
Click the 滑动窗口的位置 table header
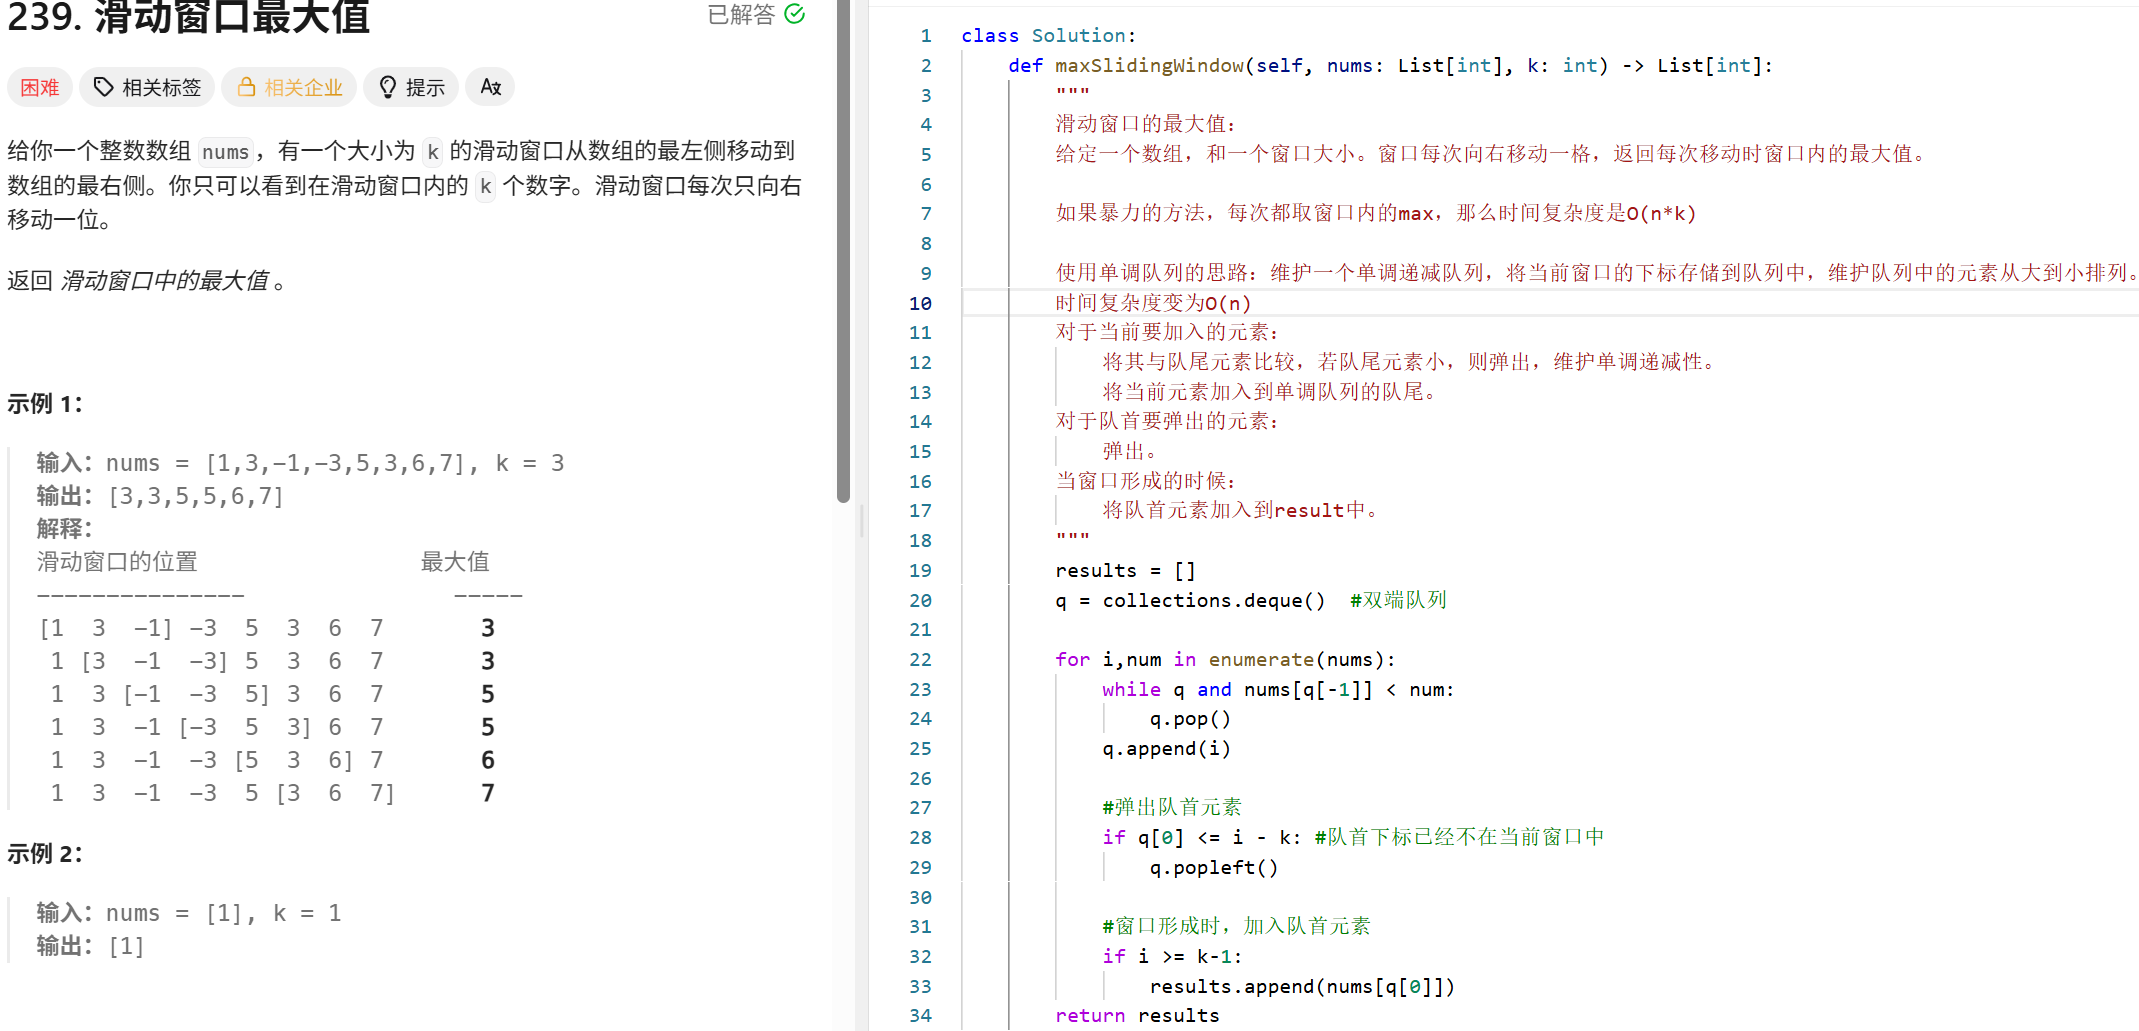point(117,562)
